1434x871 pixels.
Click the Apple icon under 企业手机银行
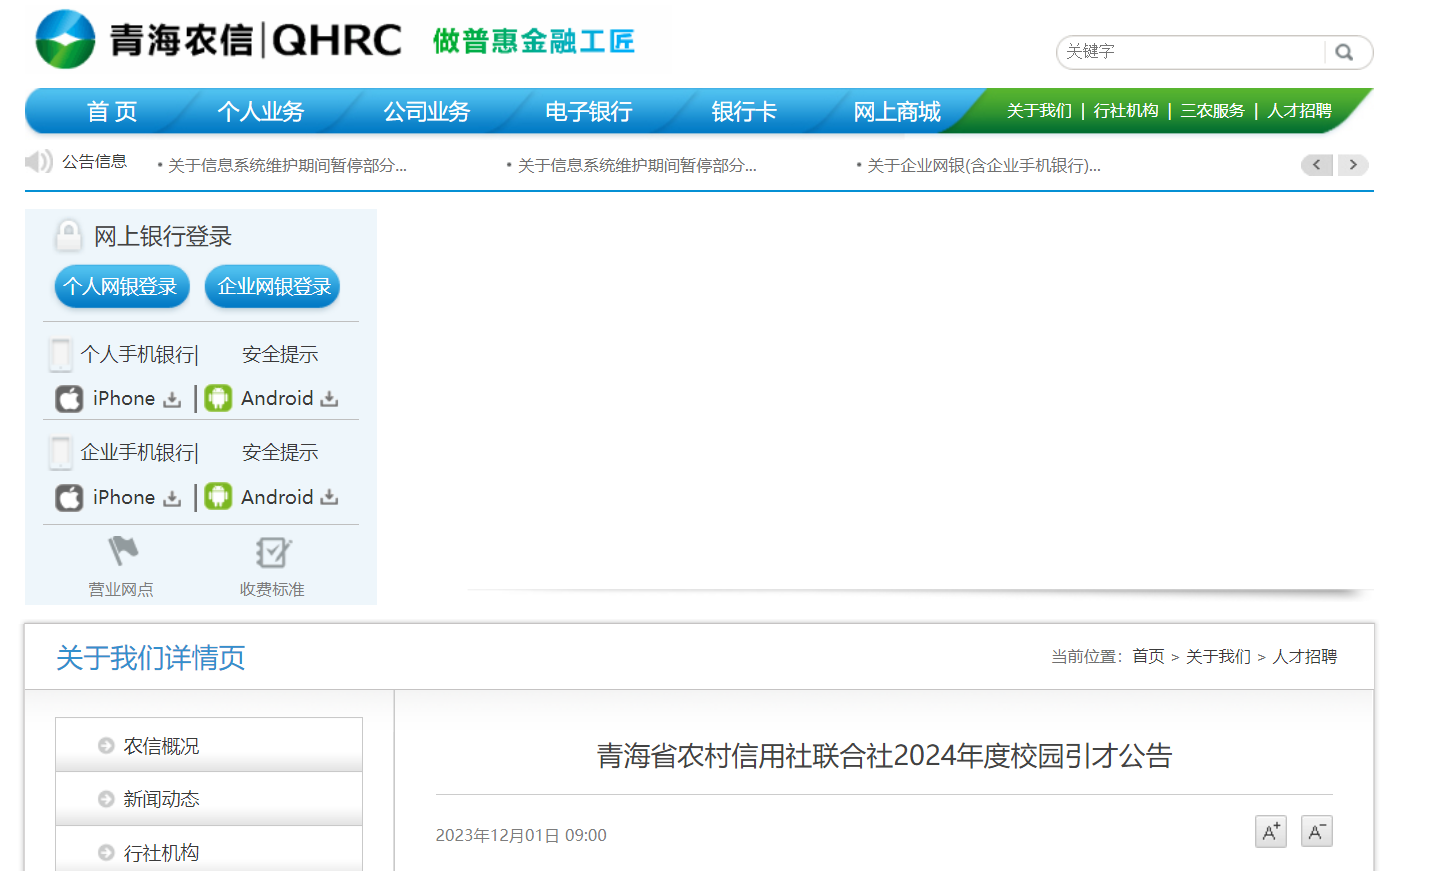pyautogui.click(x=69, y=497)
